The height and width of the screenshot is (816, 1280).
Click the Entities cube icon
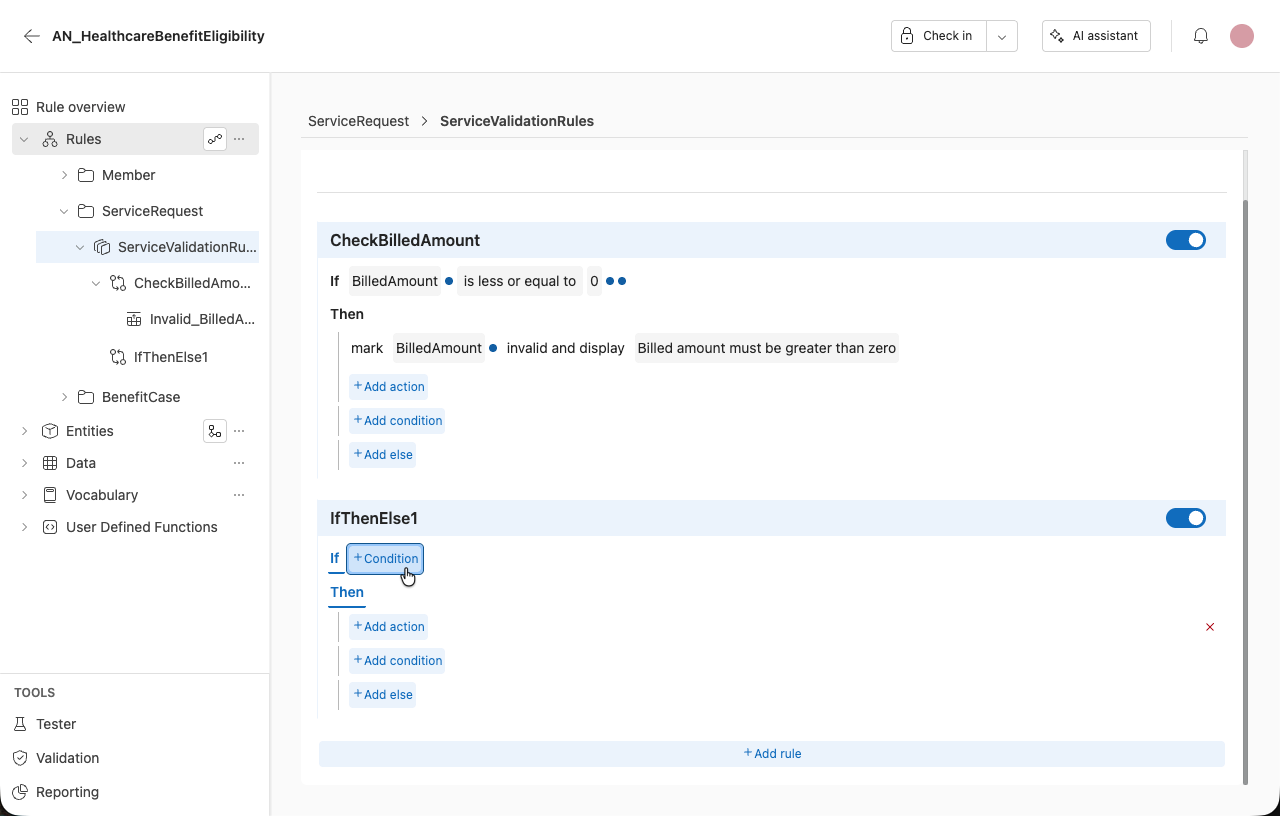(50, 431)
